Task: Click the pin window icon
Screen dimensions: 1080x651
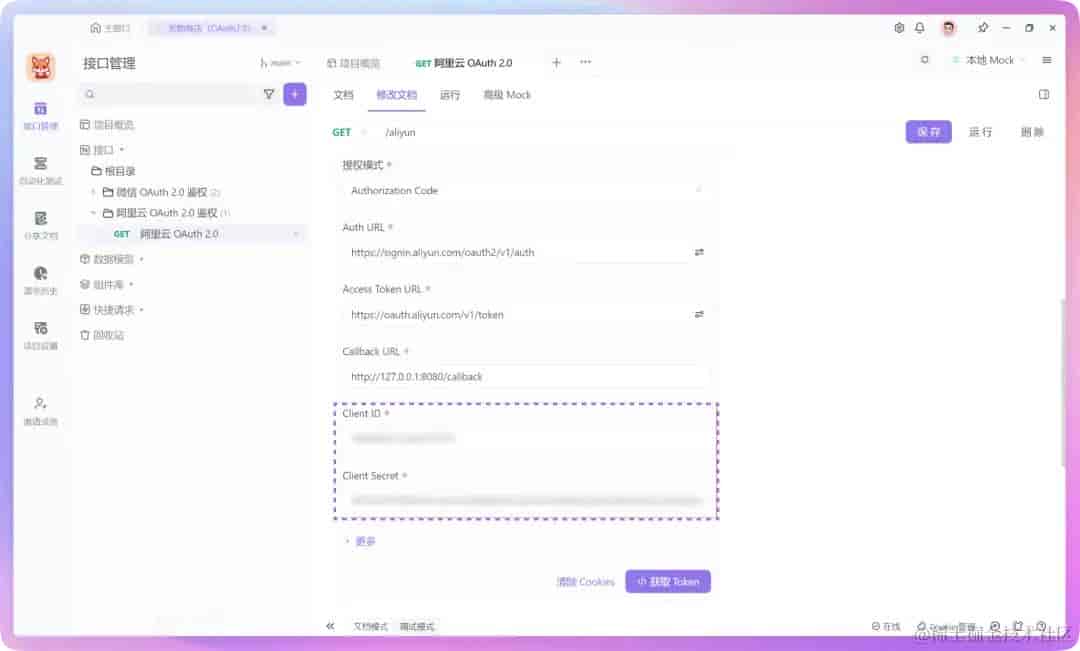Action: click(x=983, y=28)
